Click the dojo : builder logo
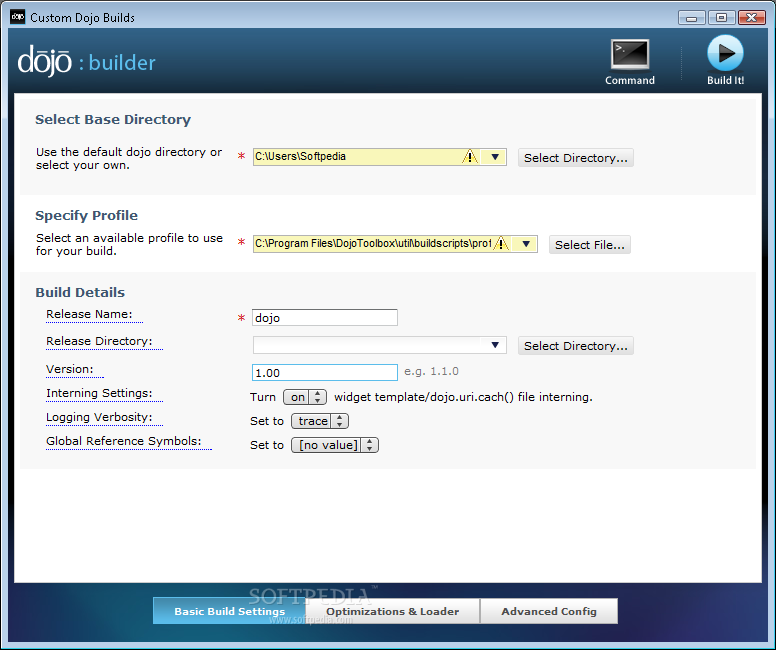The height and width of the screenshot is (650, 776). [87, 61]
